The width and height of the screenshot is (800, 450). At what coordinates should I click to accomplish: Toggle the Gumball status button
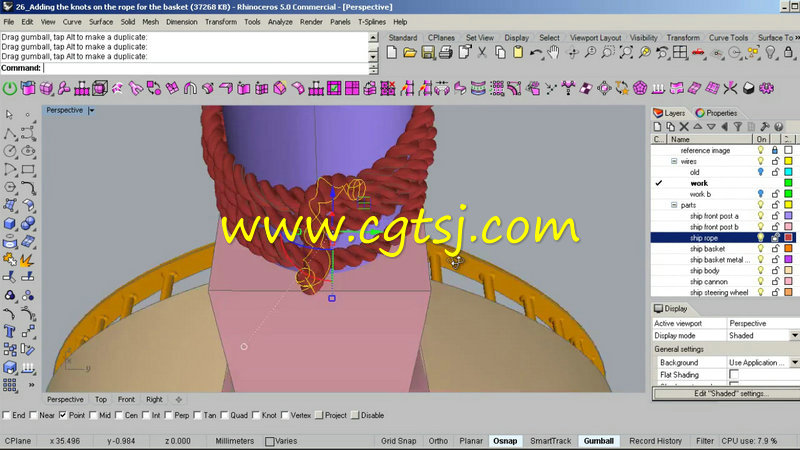click(x=598, y=441)
